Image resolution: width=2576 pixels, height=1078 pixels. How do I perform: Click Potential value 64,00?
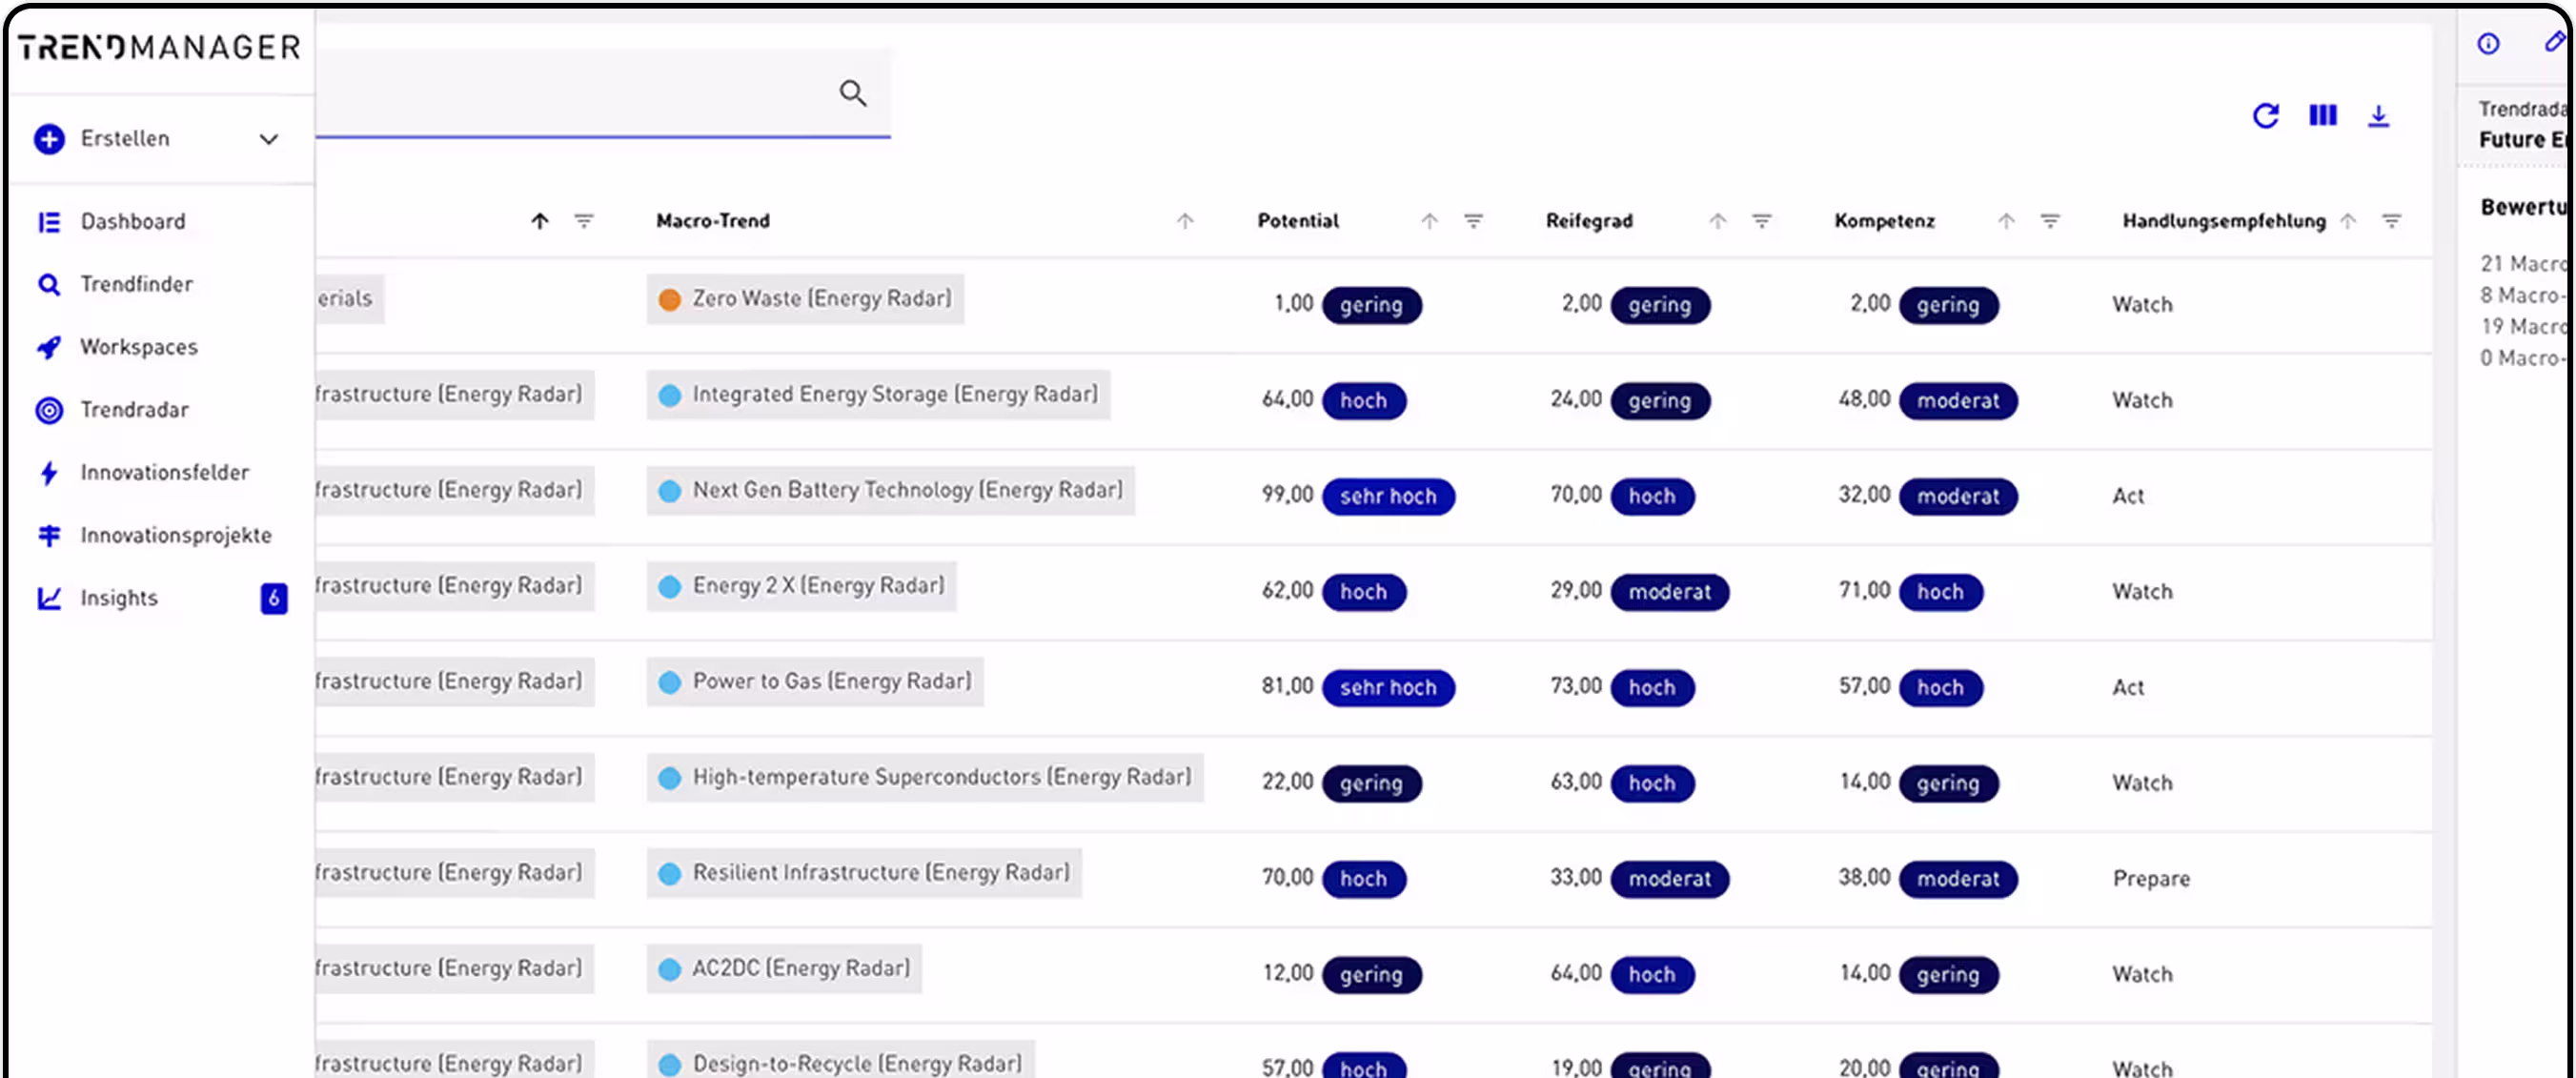click(1287, 399)
